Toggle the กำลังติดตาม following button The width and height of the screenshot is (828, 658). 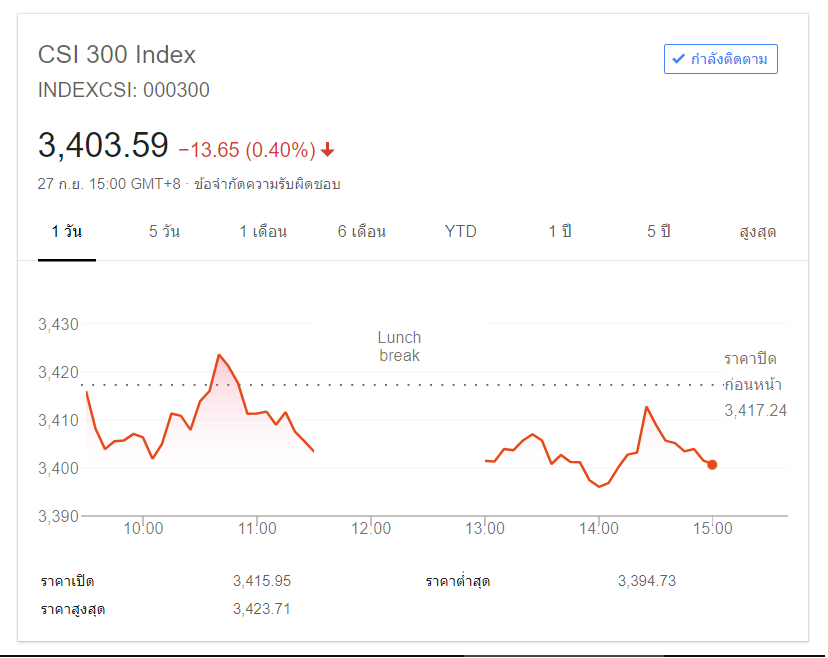click(720, 59)
